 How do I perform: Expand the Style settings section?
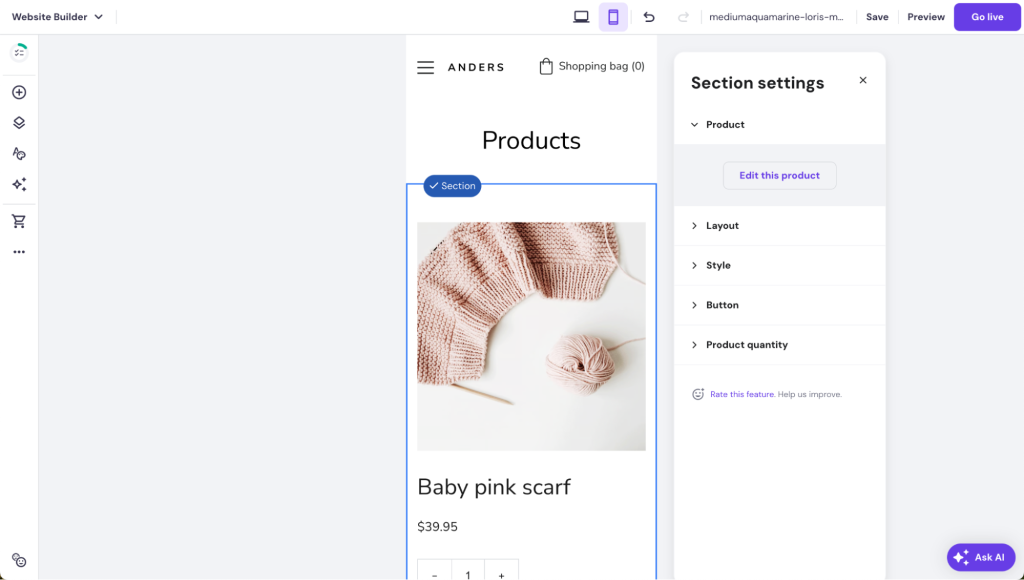click(718, 265)
